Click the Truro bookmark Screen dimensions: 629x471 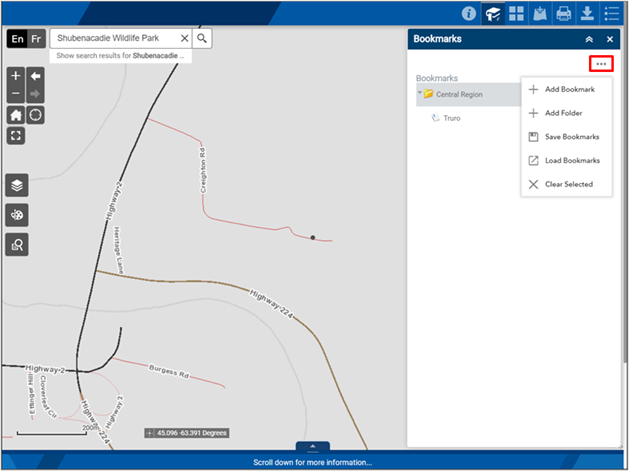[x=452, y=118]
